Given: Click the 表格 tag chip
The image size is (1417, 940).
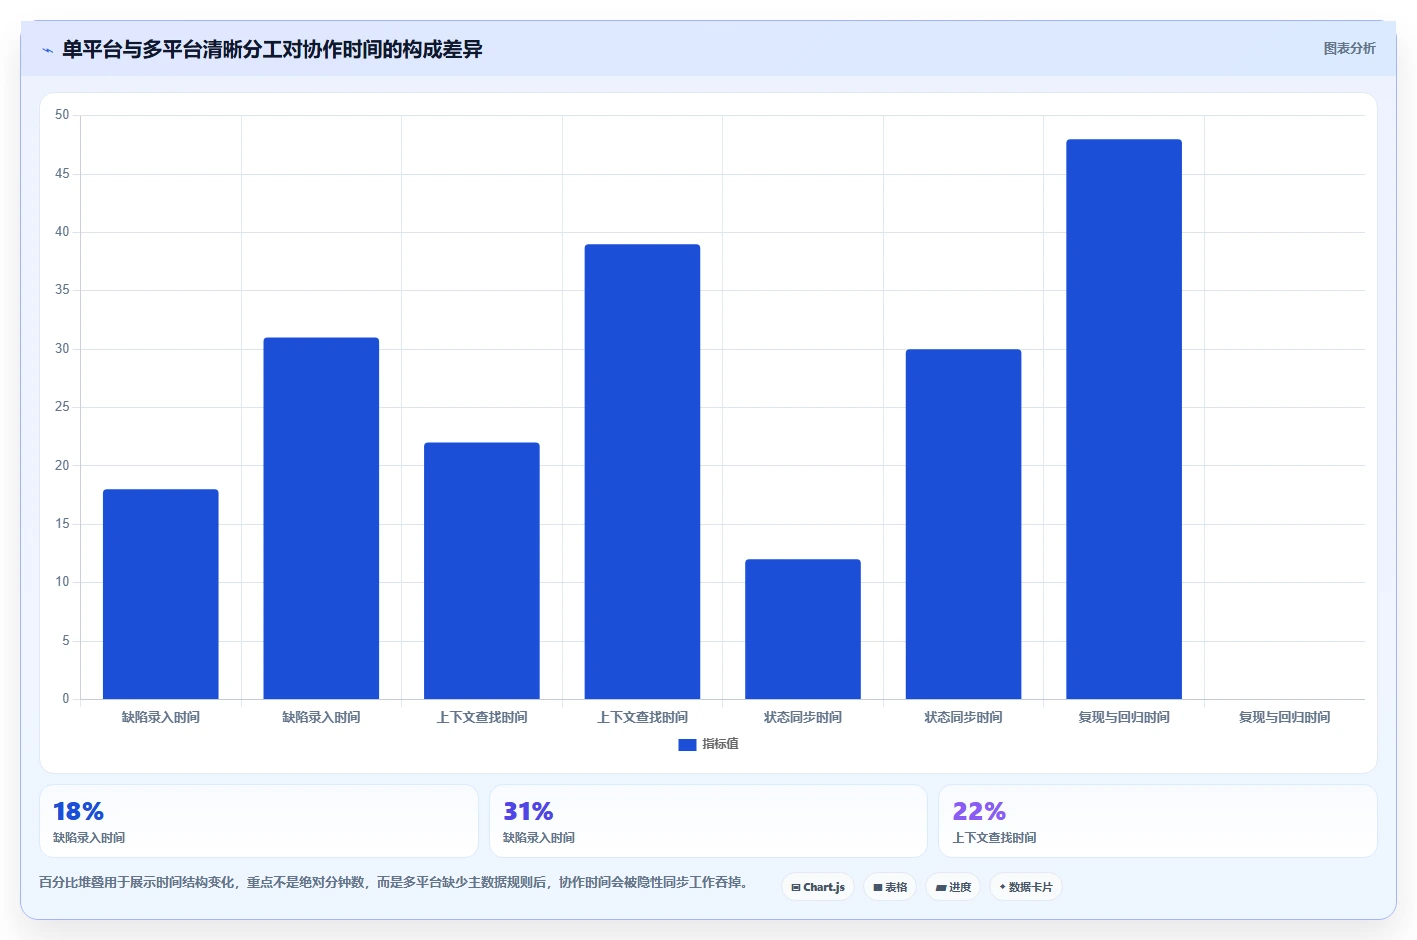Looking at the screenshot, I should coord(890,887).
